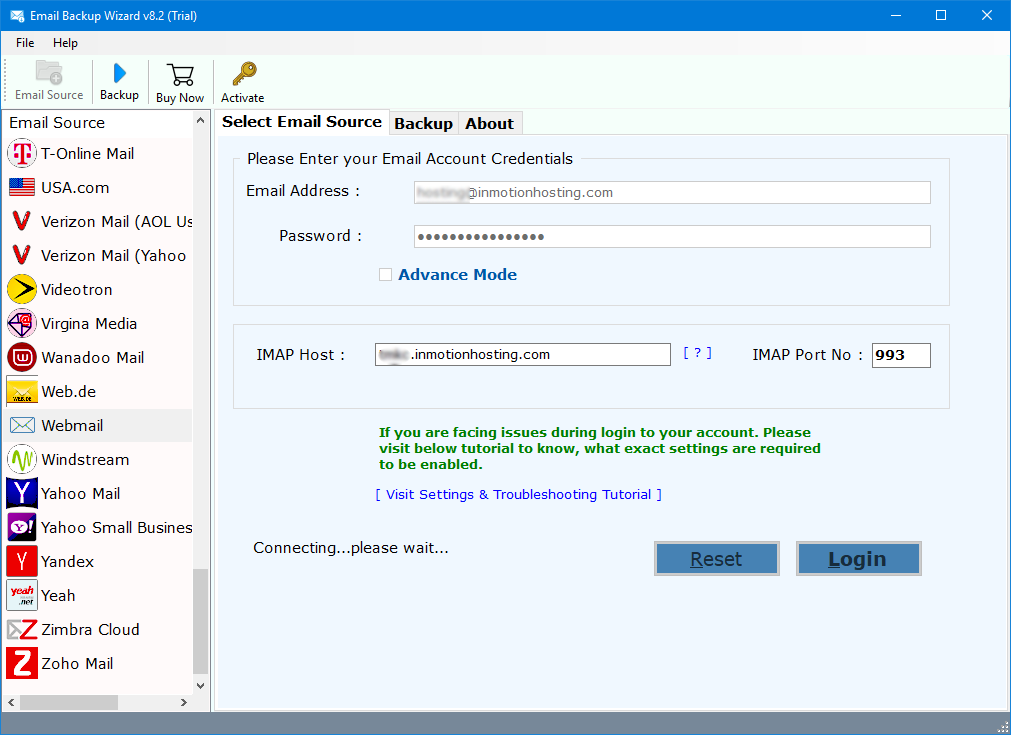
Task: Choose the USA.com flag icon
Action: tap(22, 188)
